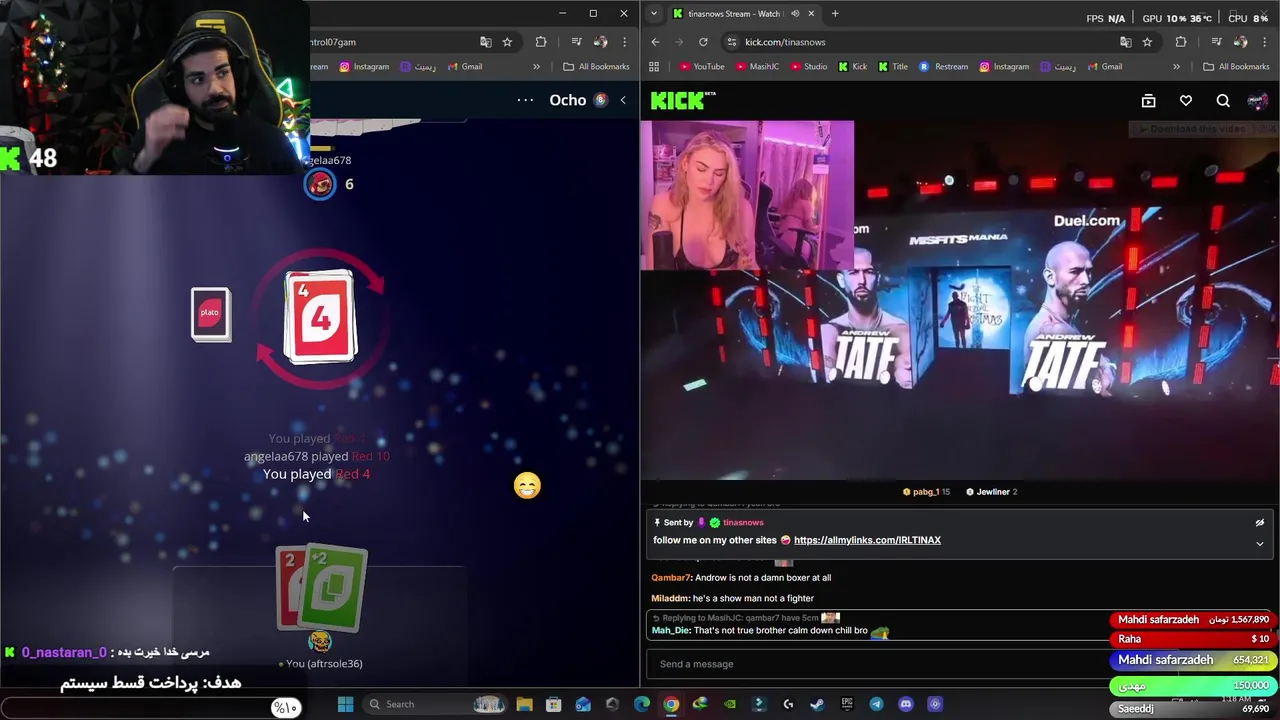Click pabg_1 top gifter name
The width and height of the screenshot is (1280, 720).
click(x=925, y=492)
